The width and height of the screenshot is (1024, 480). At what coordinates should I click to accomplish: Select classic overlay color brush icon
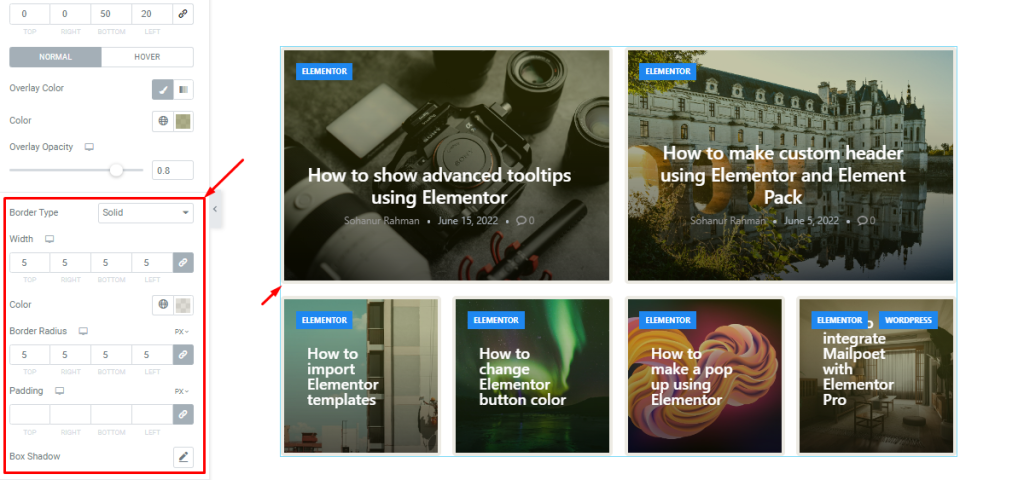point(163,89)
